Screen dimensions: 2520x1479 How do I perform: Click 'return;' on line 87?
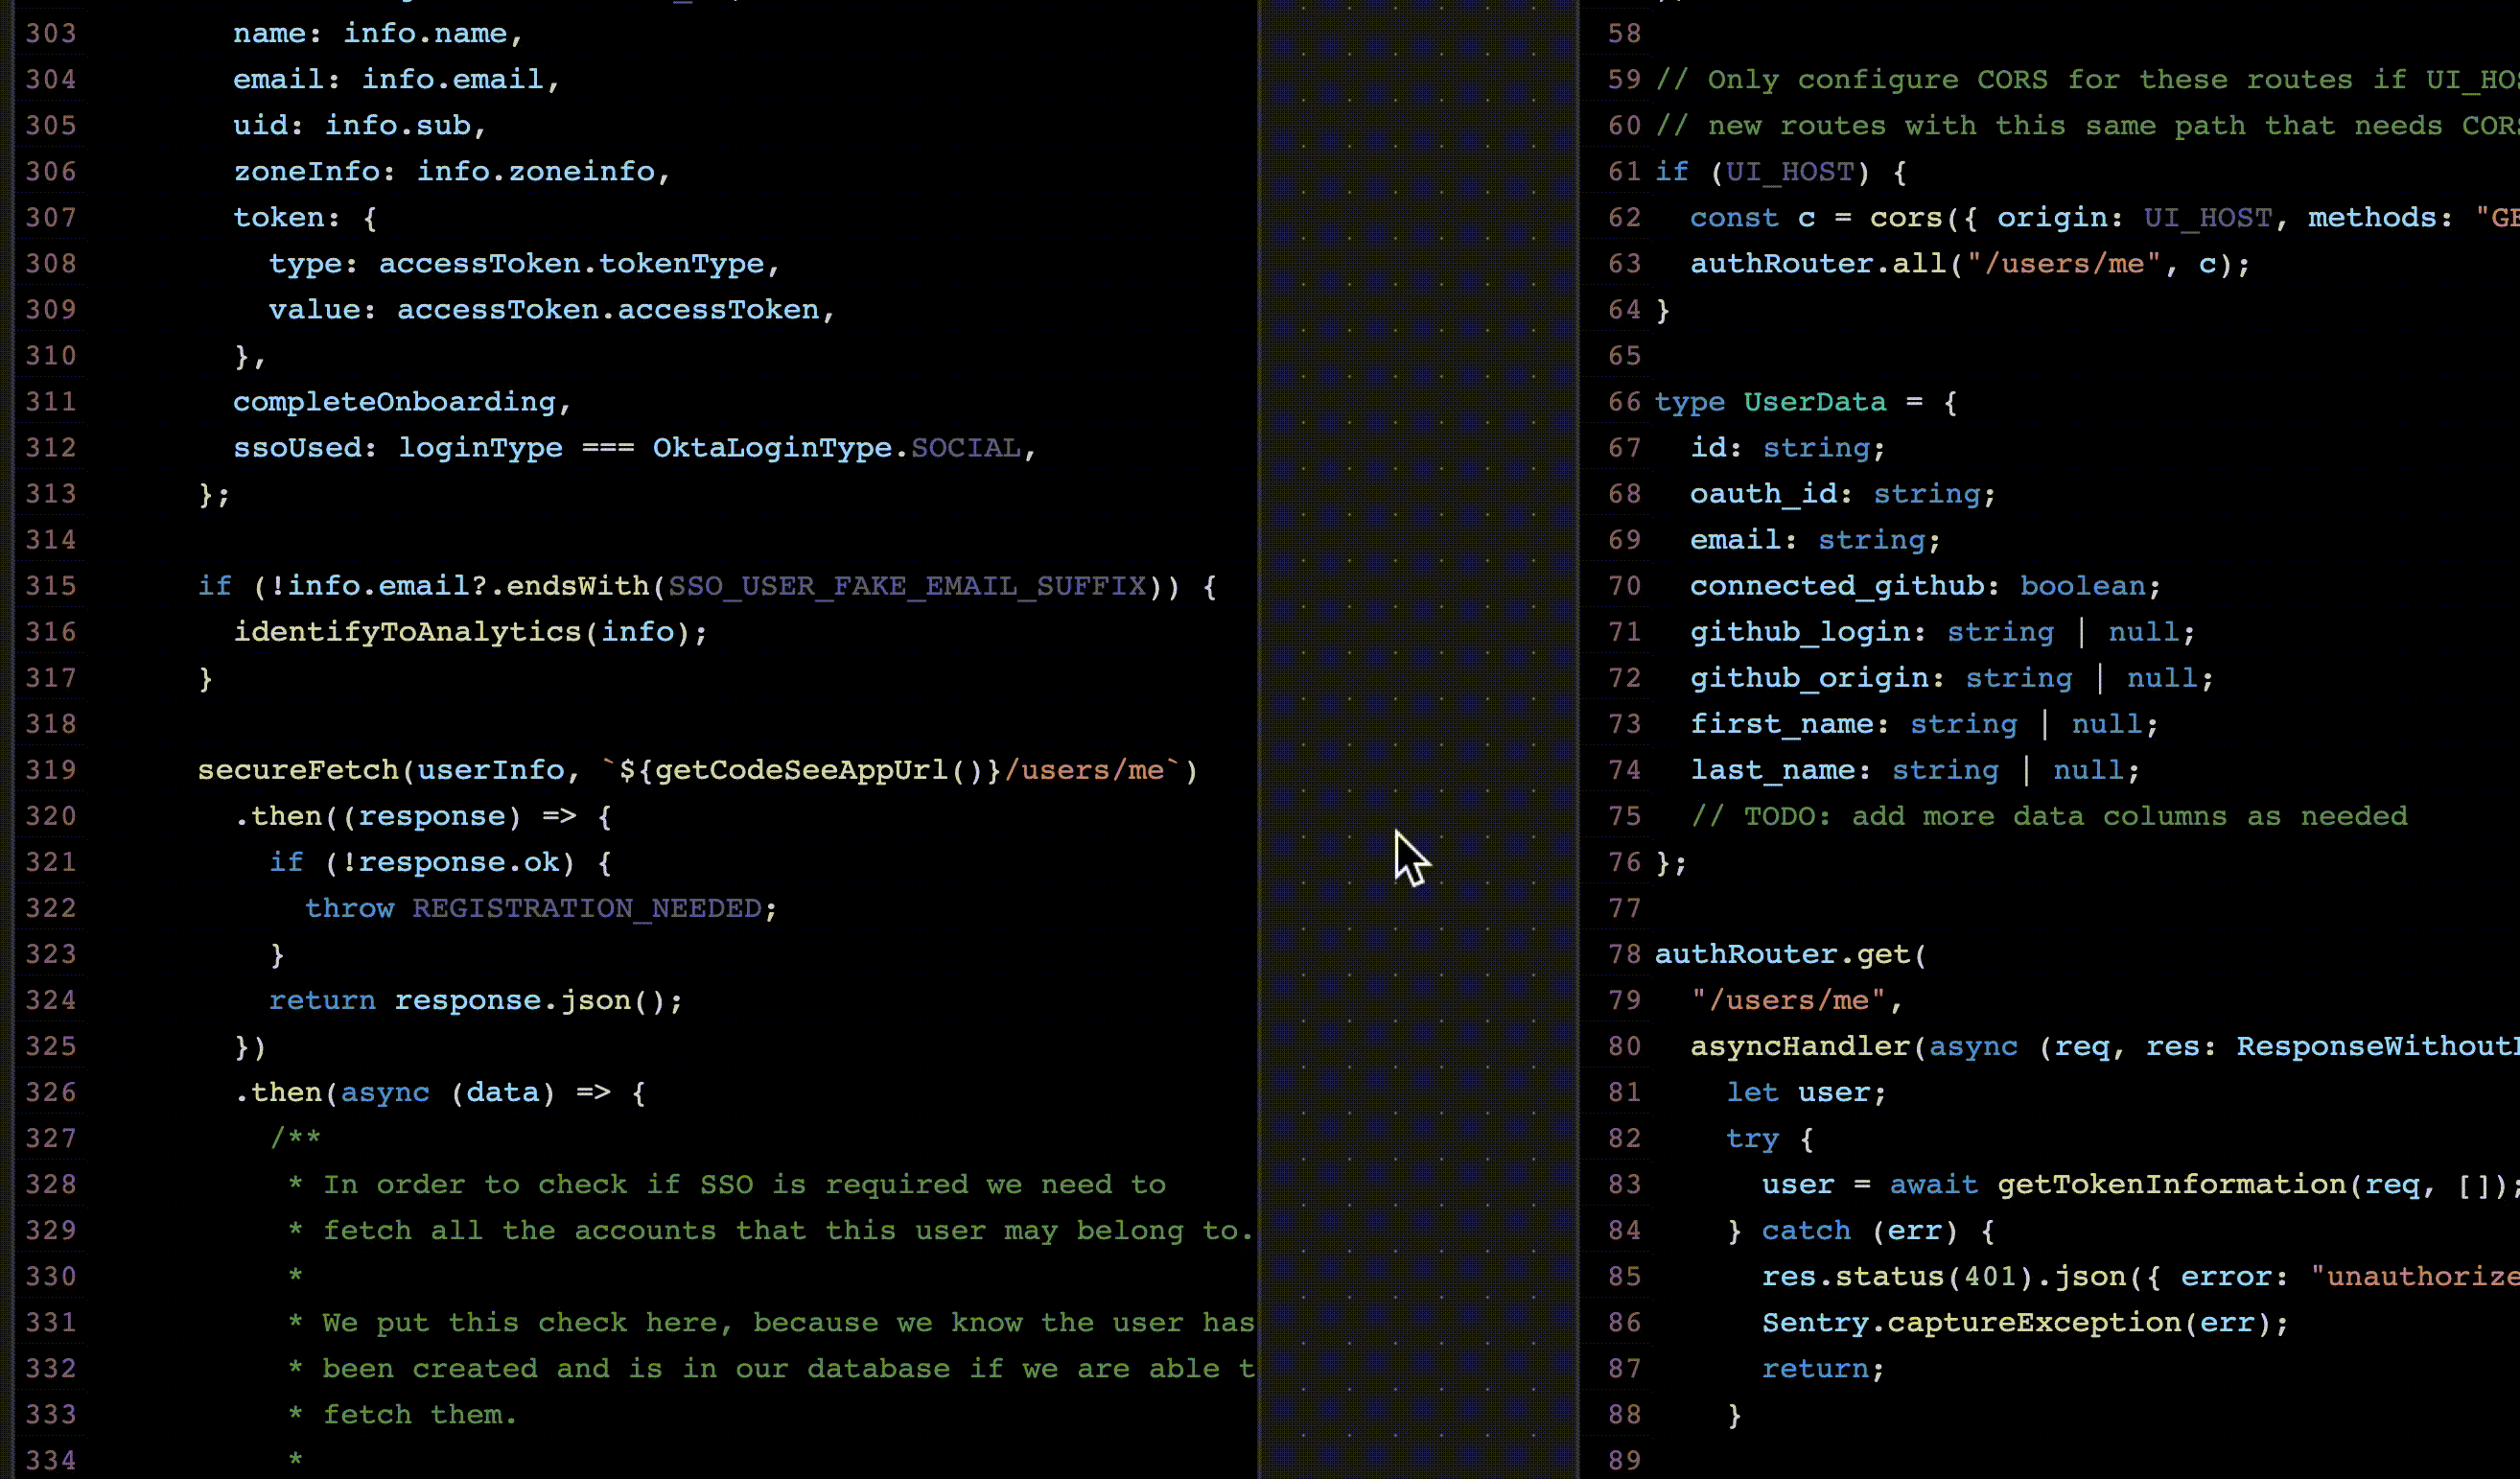[x=1823, y=1367]
